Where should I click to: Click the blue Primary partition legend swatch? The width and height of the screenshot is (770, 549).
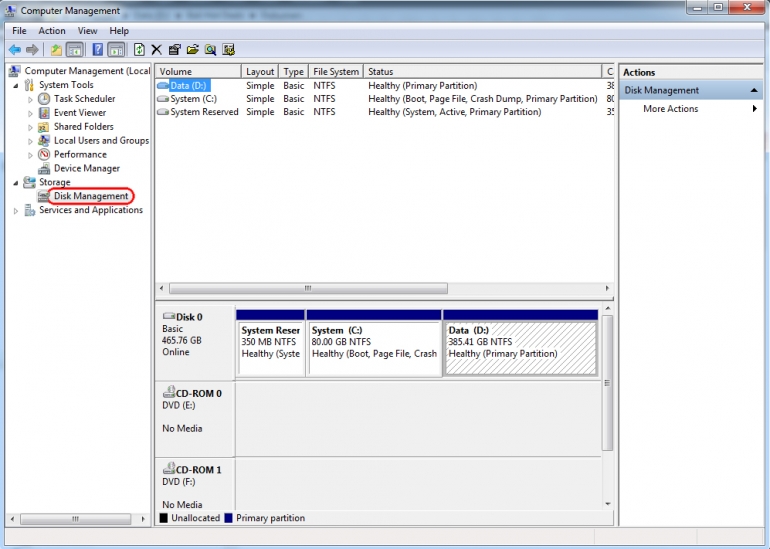228,518
